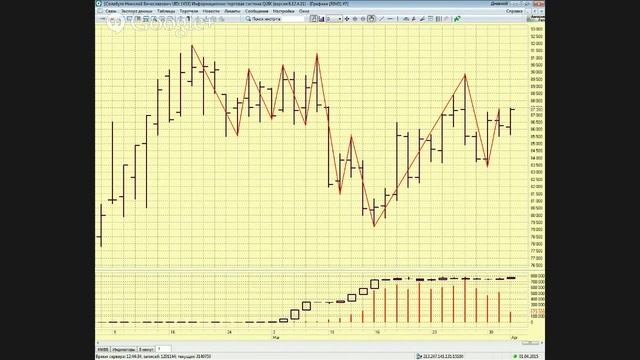Viewport: 640px width, 360px height.
Task: Click the framed chart icon left of bar chart icon
Action: tap(313, 19)
